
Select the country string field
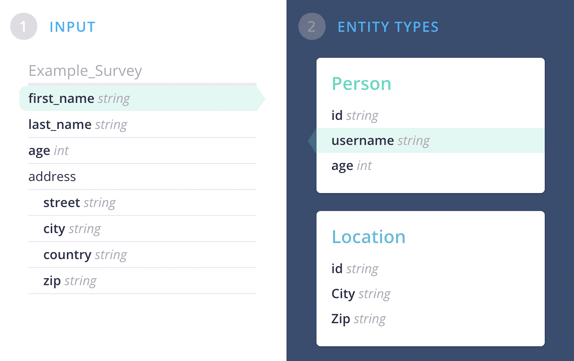click(x=142, y=254)
